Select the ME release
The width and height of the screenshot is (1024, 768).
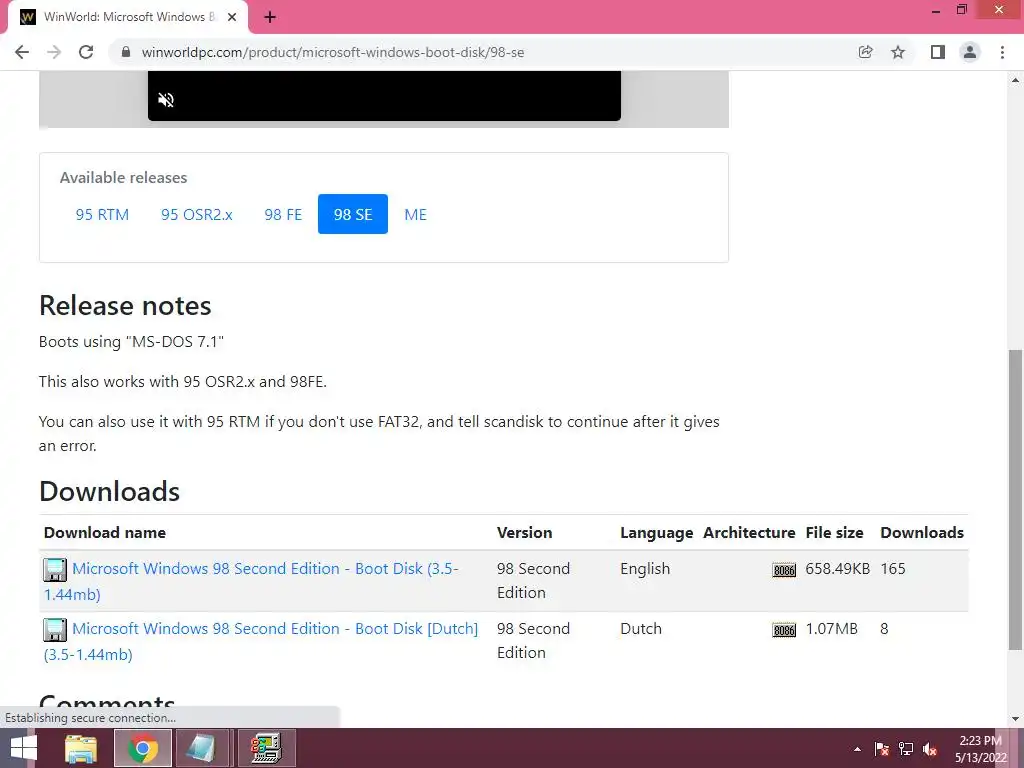click(415, 214)
